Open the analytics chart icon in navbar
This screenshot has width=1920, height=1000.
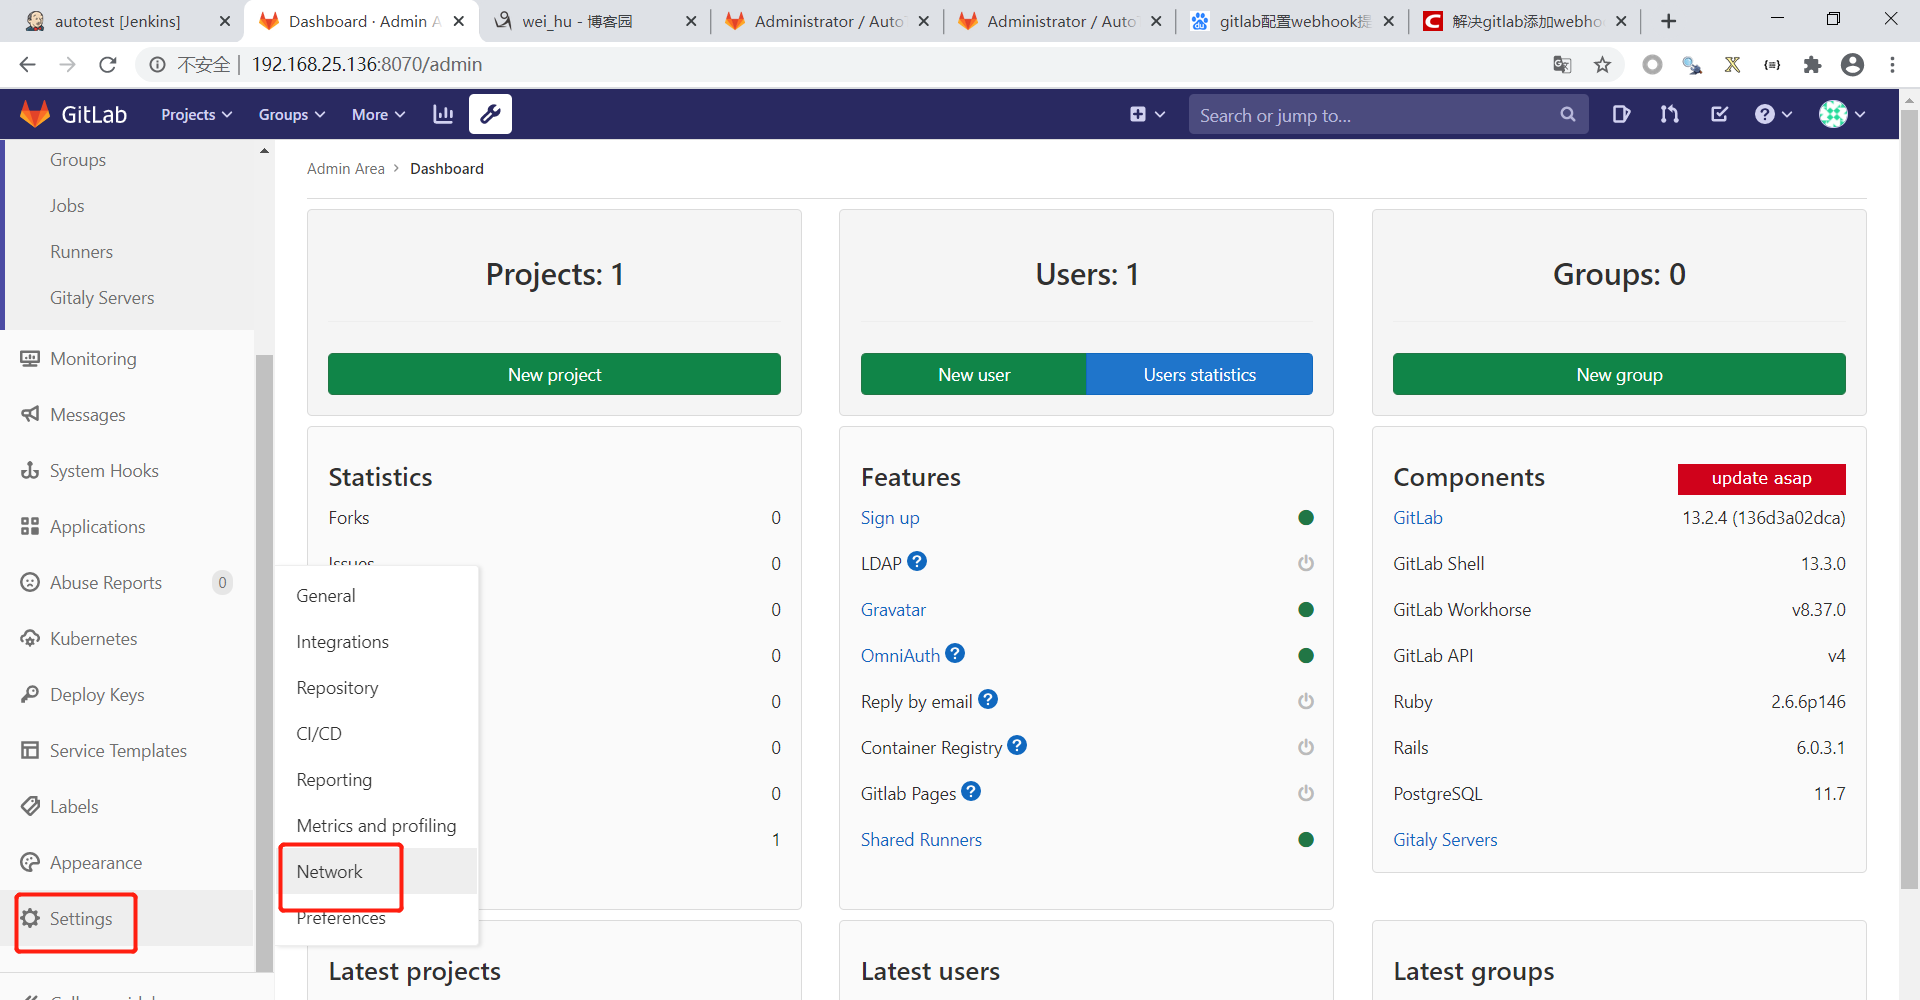point(443,114)
